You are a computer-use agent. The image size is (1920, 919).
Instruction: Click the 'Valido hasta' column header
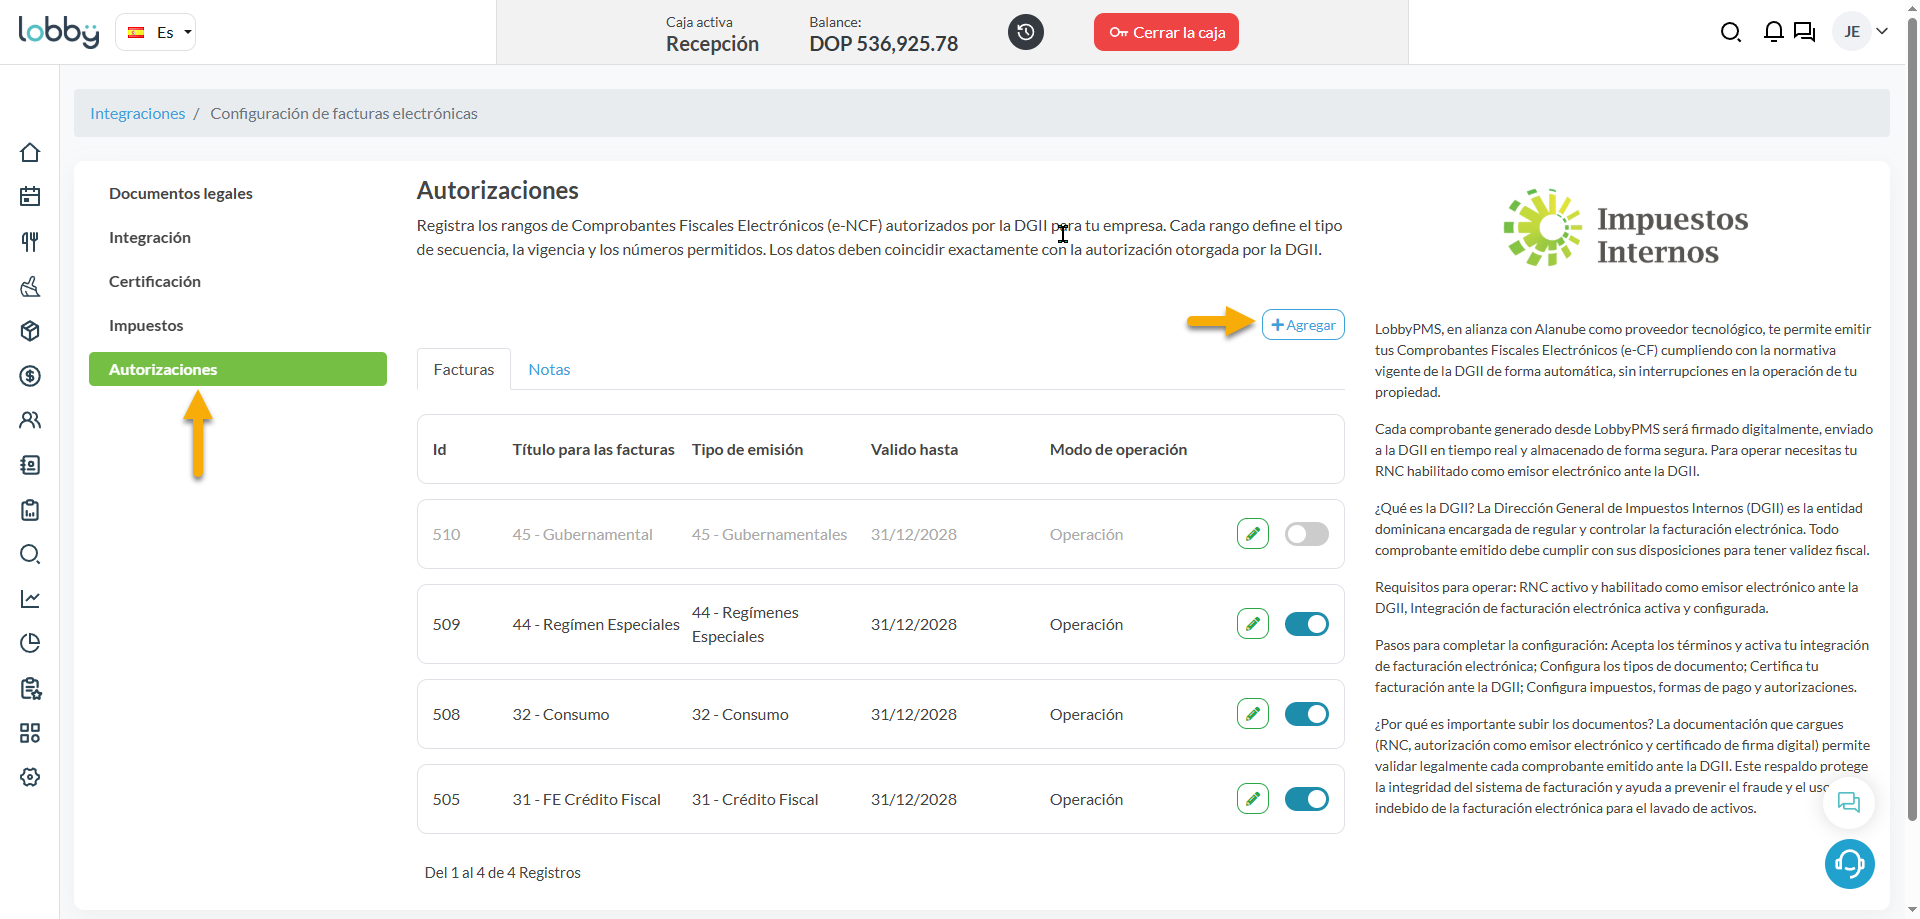tap(914, 449)
